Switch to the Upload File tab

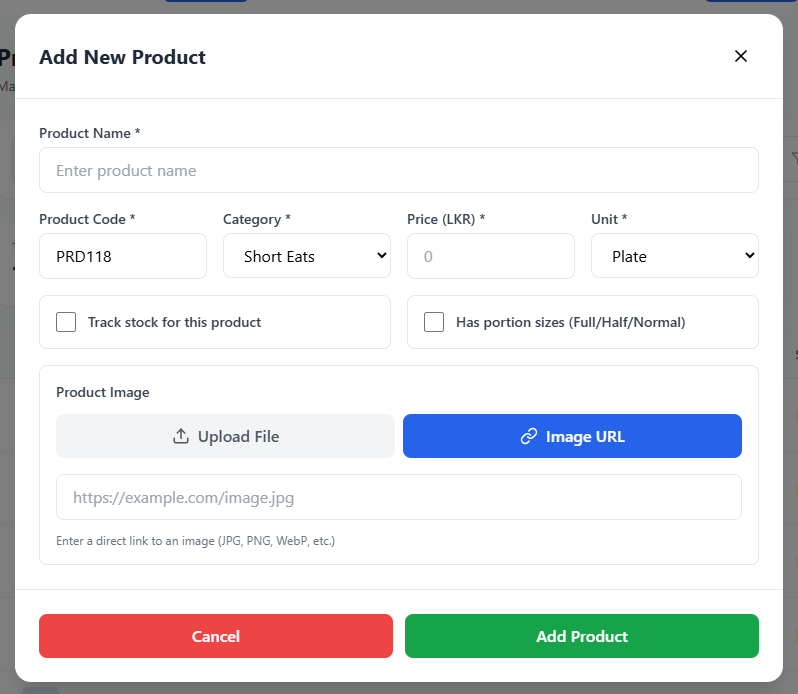(x=225, y=436)
